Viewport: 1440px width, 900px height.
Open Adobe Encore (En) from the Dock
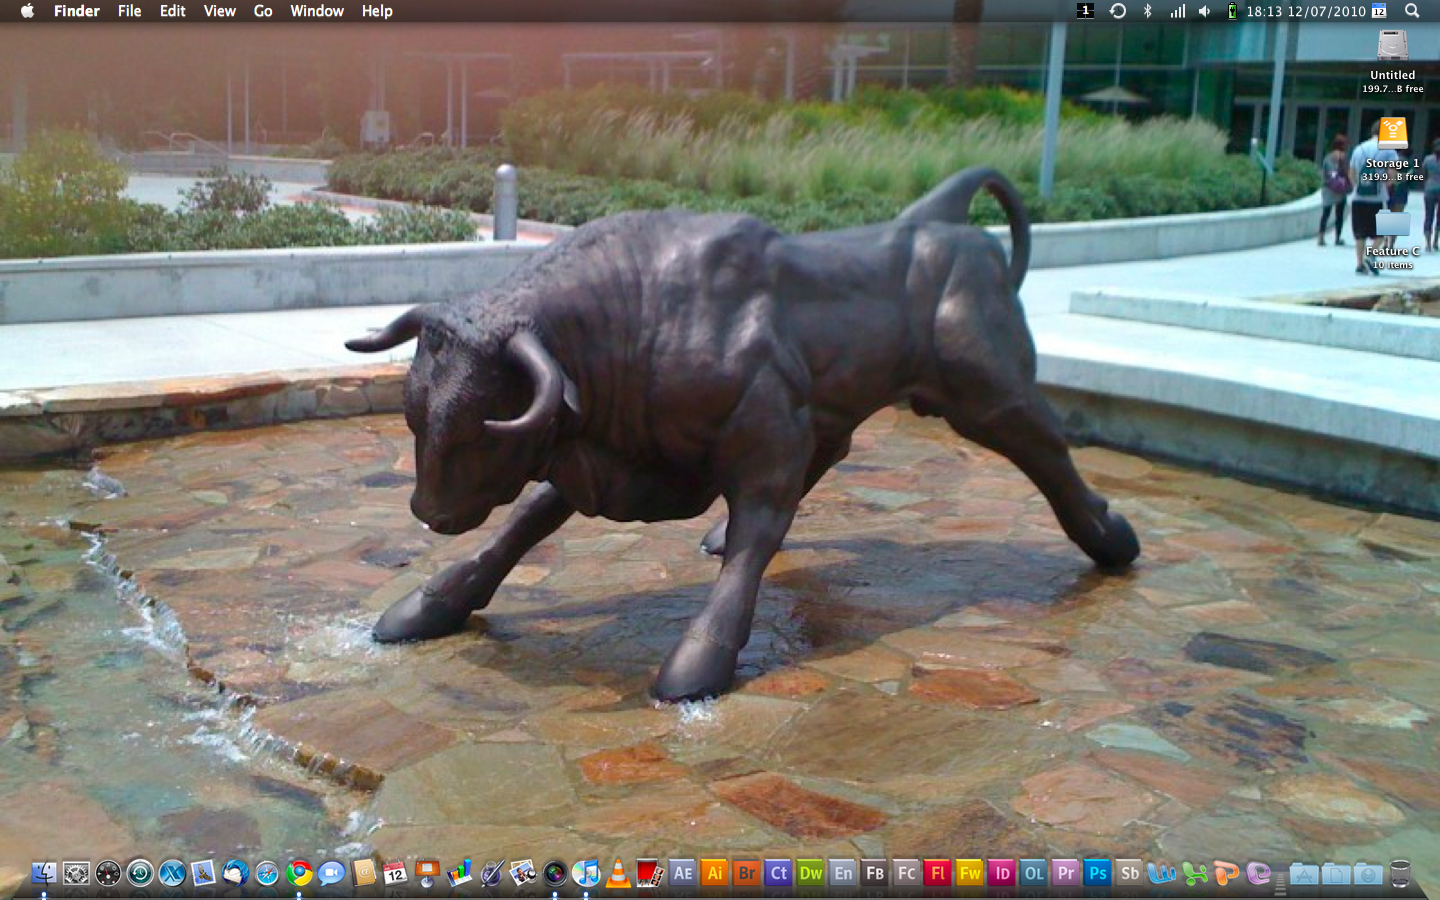843,873
